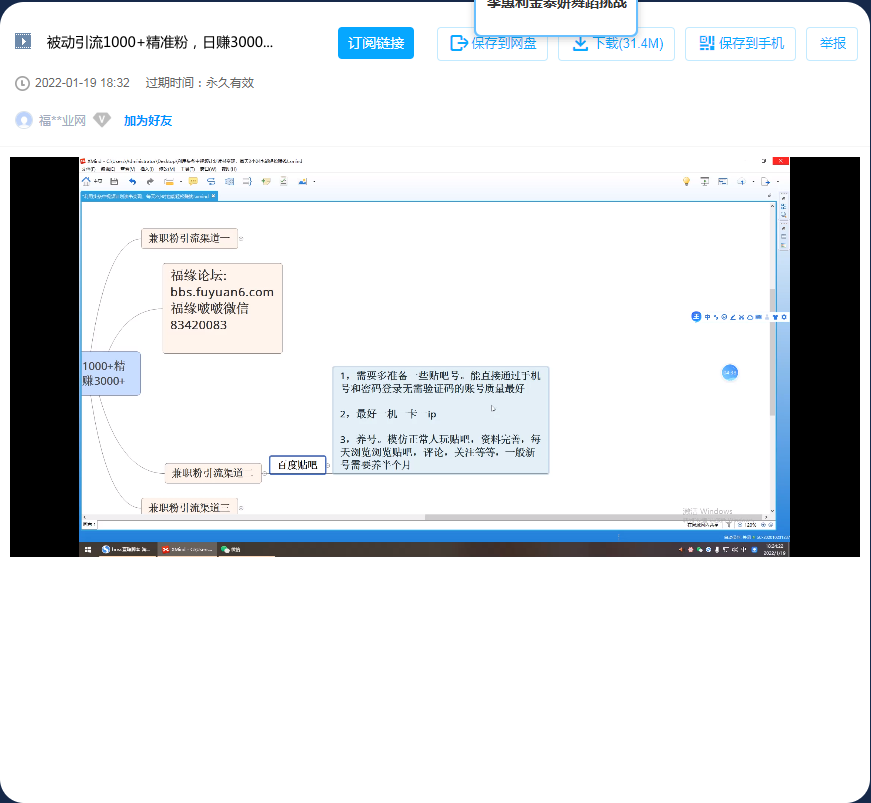The width and height of the screenshot is (871, 803).
Task: Click the notes checklist icon in toolbar
Action: tap(283, 181)
